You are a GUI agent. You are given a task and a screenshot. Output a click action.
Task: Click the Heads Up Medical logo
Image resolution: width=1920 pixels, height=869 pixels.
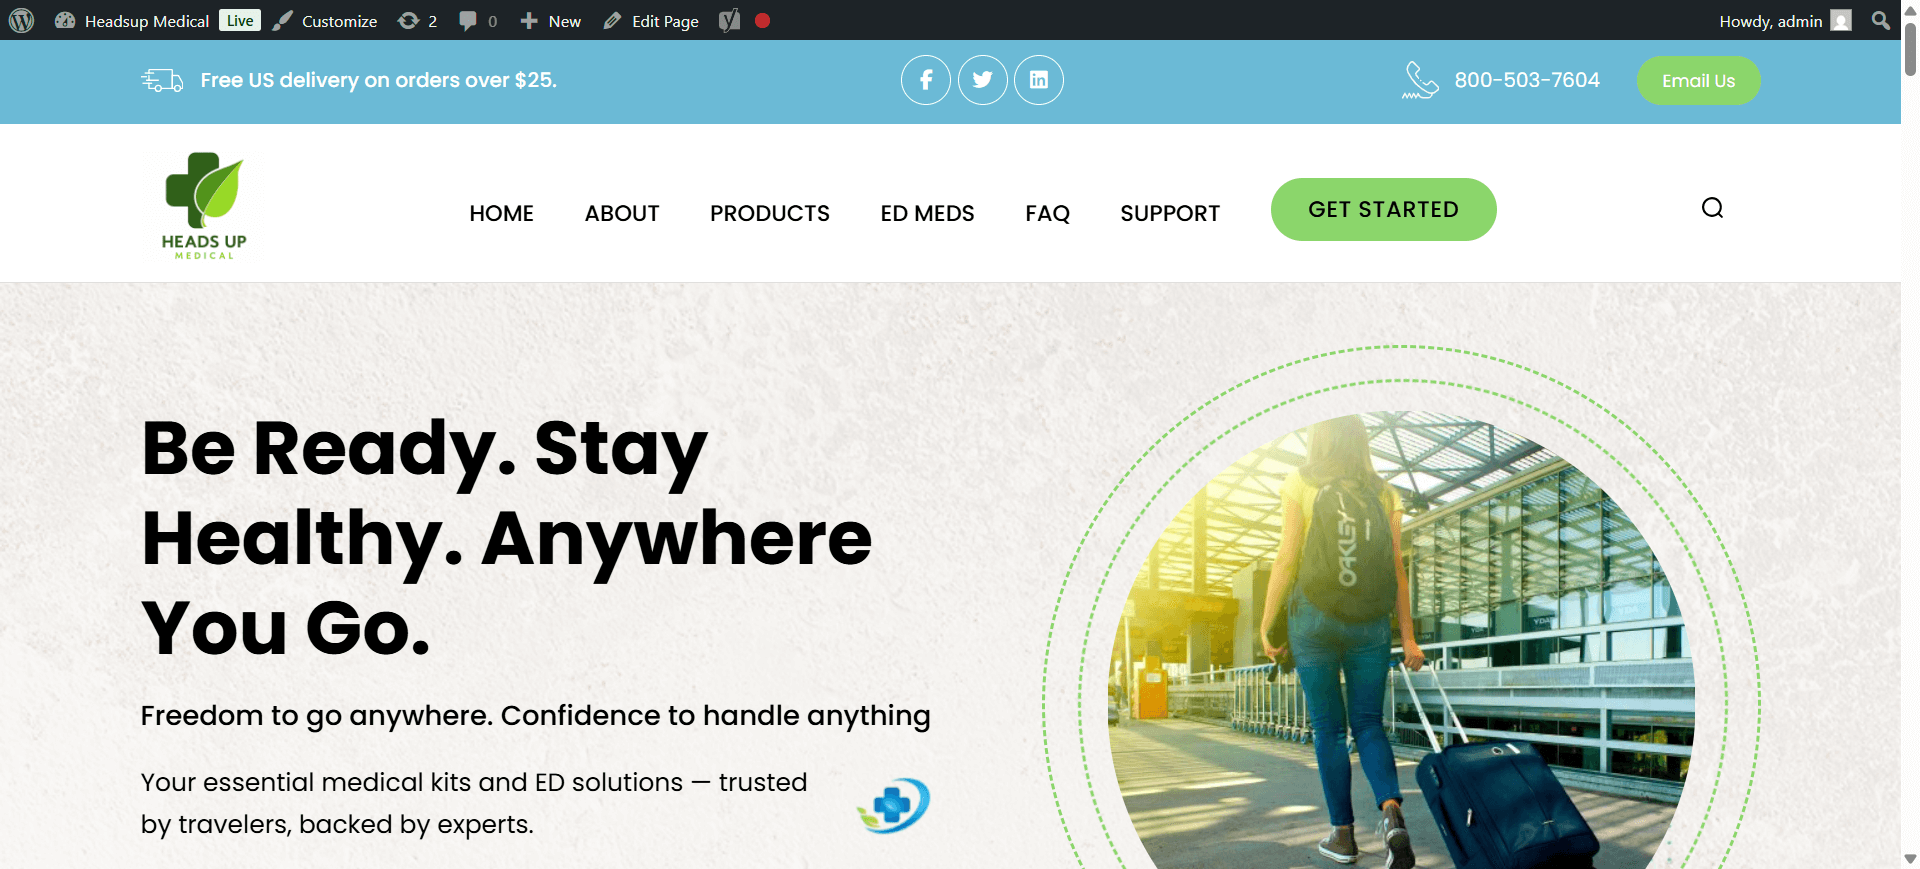(205, 207)
